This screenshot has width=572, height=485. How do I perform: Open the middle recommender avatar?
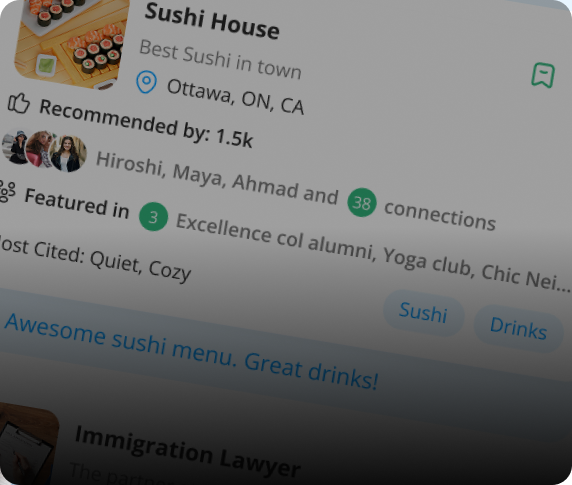(39, 149)
